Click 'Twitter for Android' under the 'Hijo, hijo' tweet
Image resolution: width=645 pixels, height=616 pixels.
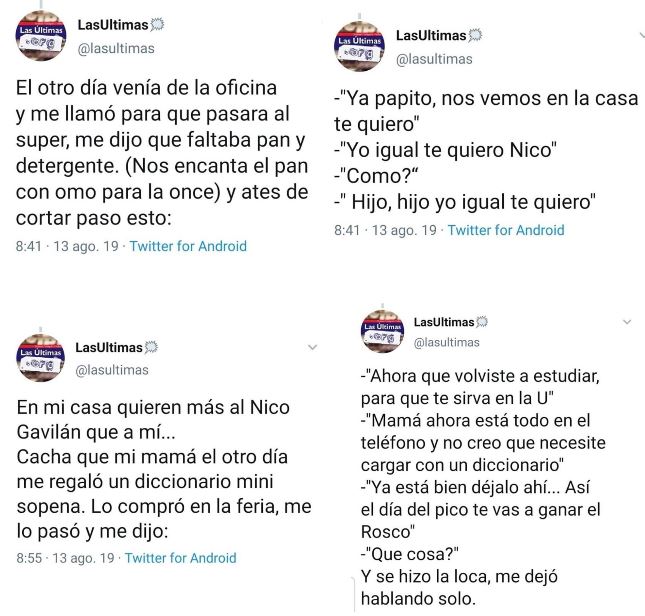click(505, 230)
